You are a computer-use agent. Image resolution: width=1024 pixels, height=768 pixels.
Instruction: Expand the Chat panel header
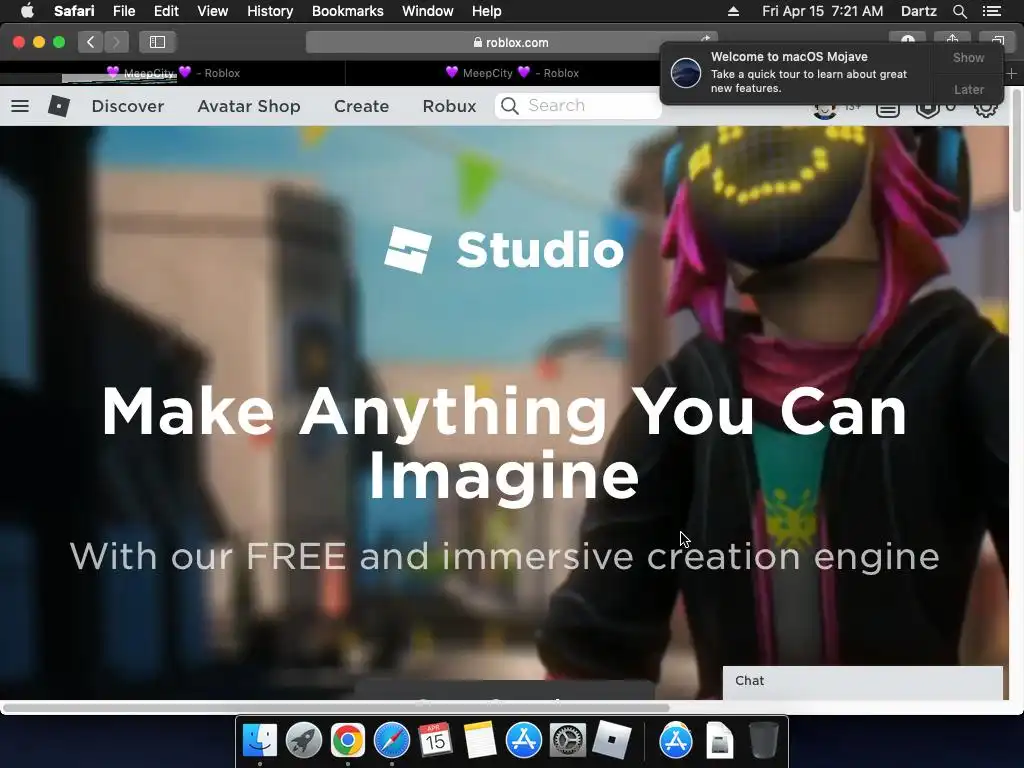point(862,681)
